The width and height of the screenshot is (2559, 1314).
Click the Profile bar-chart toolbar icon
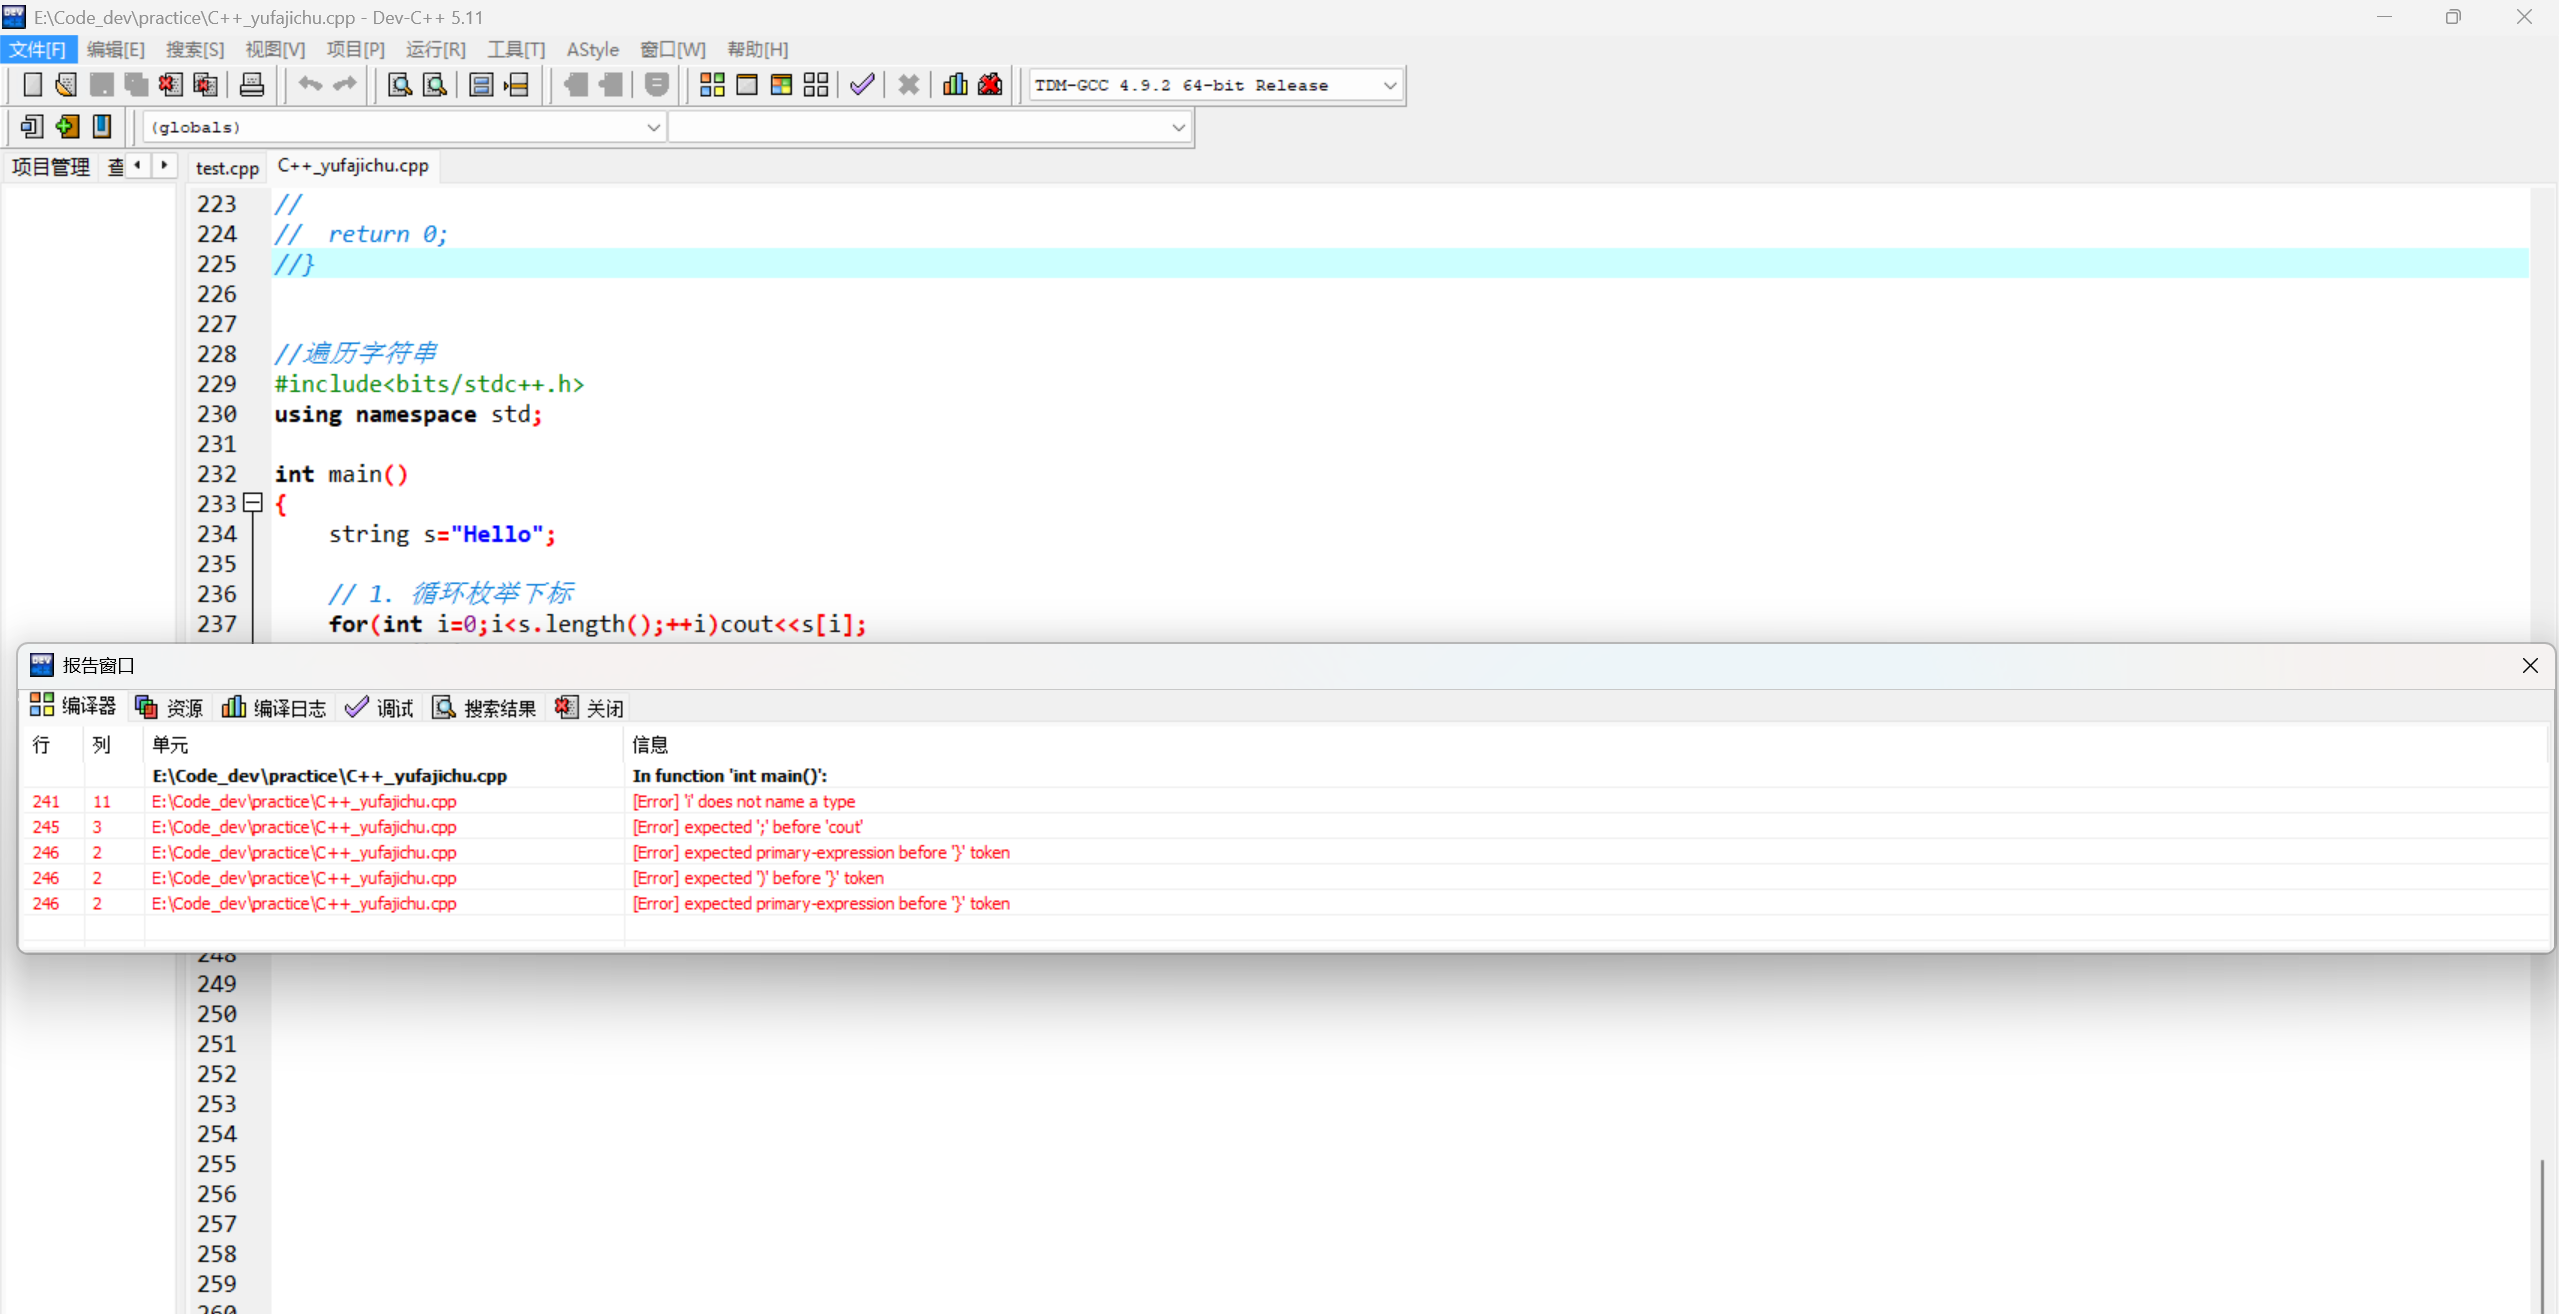point(955,85)
